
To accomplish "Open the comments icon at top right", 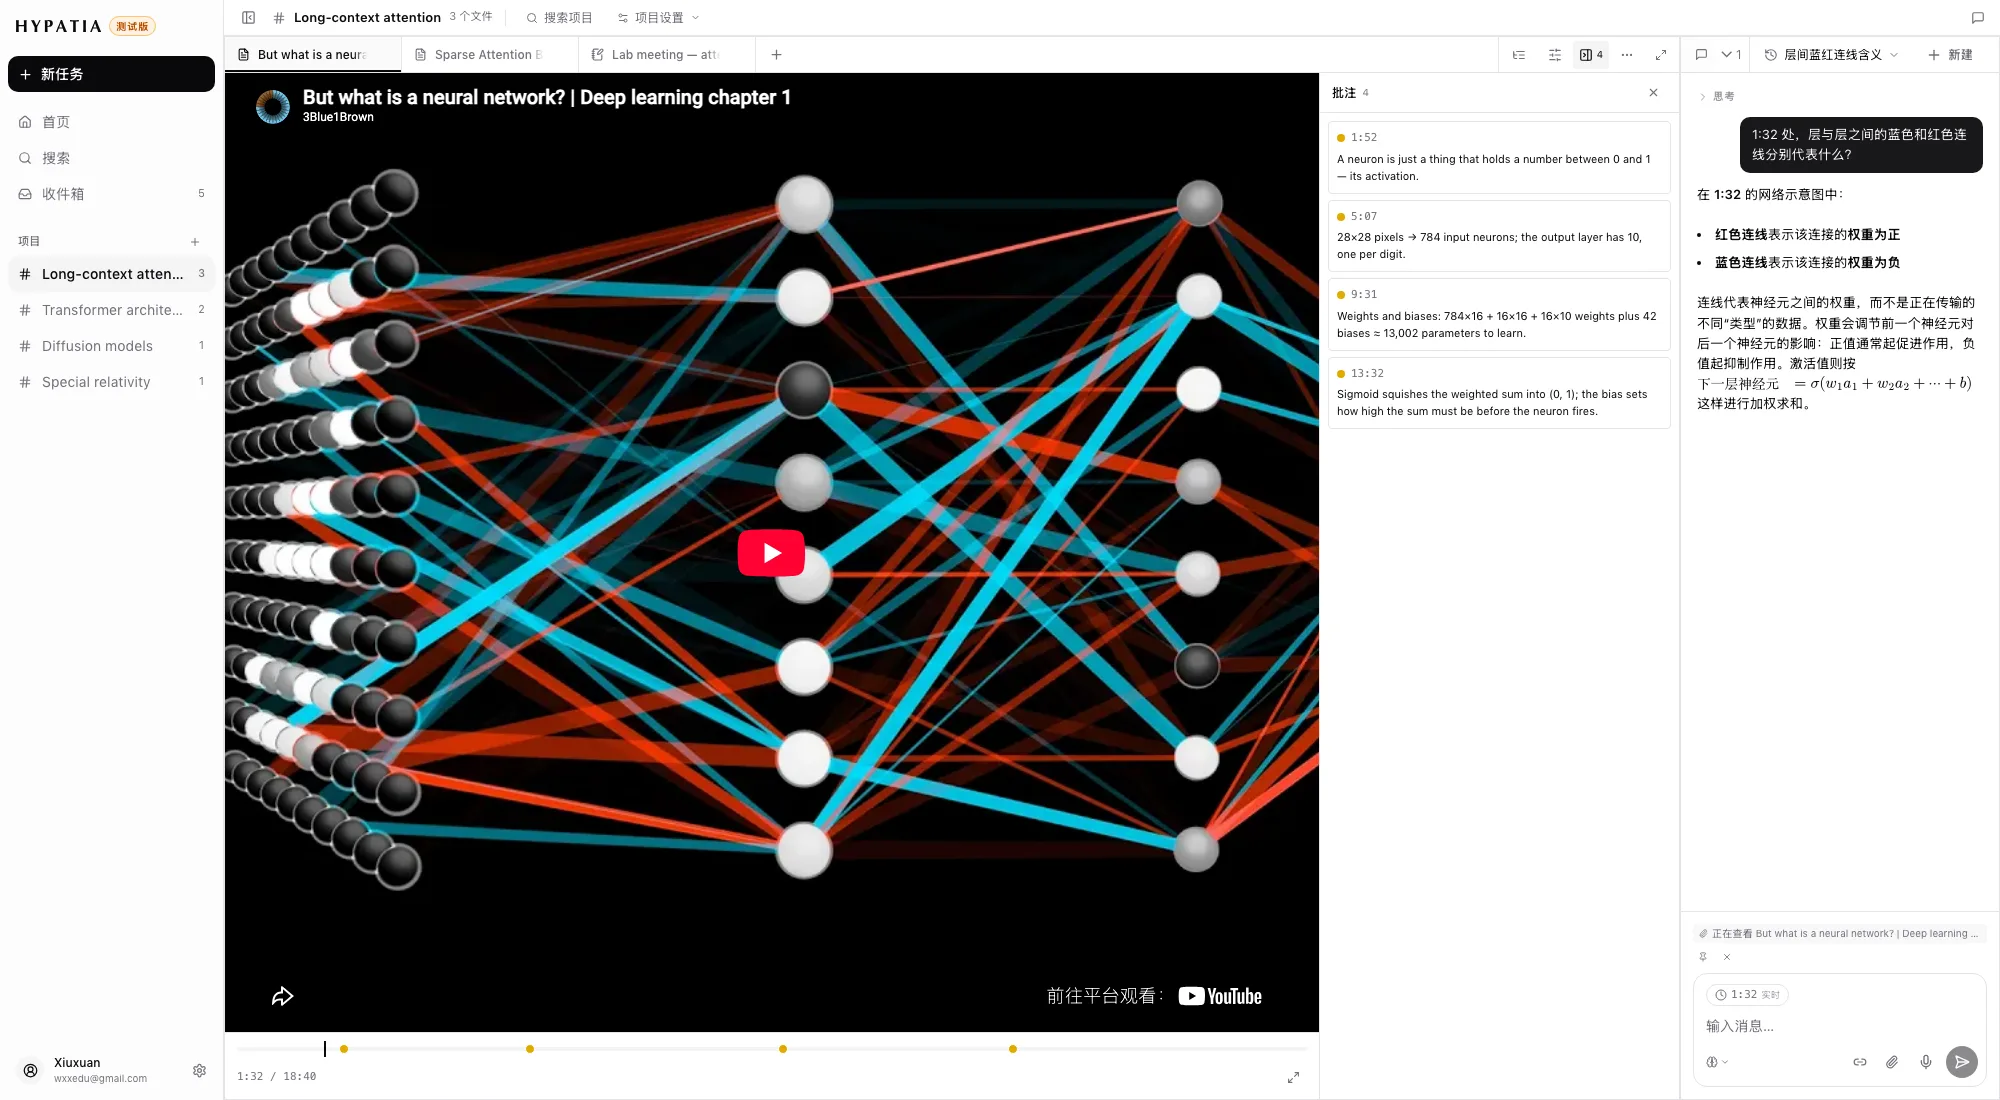I will click(1977, 18).
